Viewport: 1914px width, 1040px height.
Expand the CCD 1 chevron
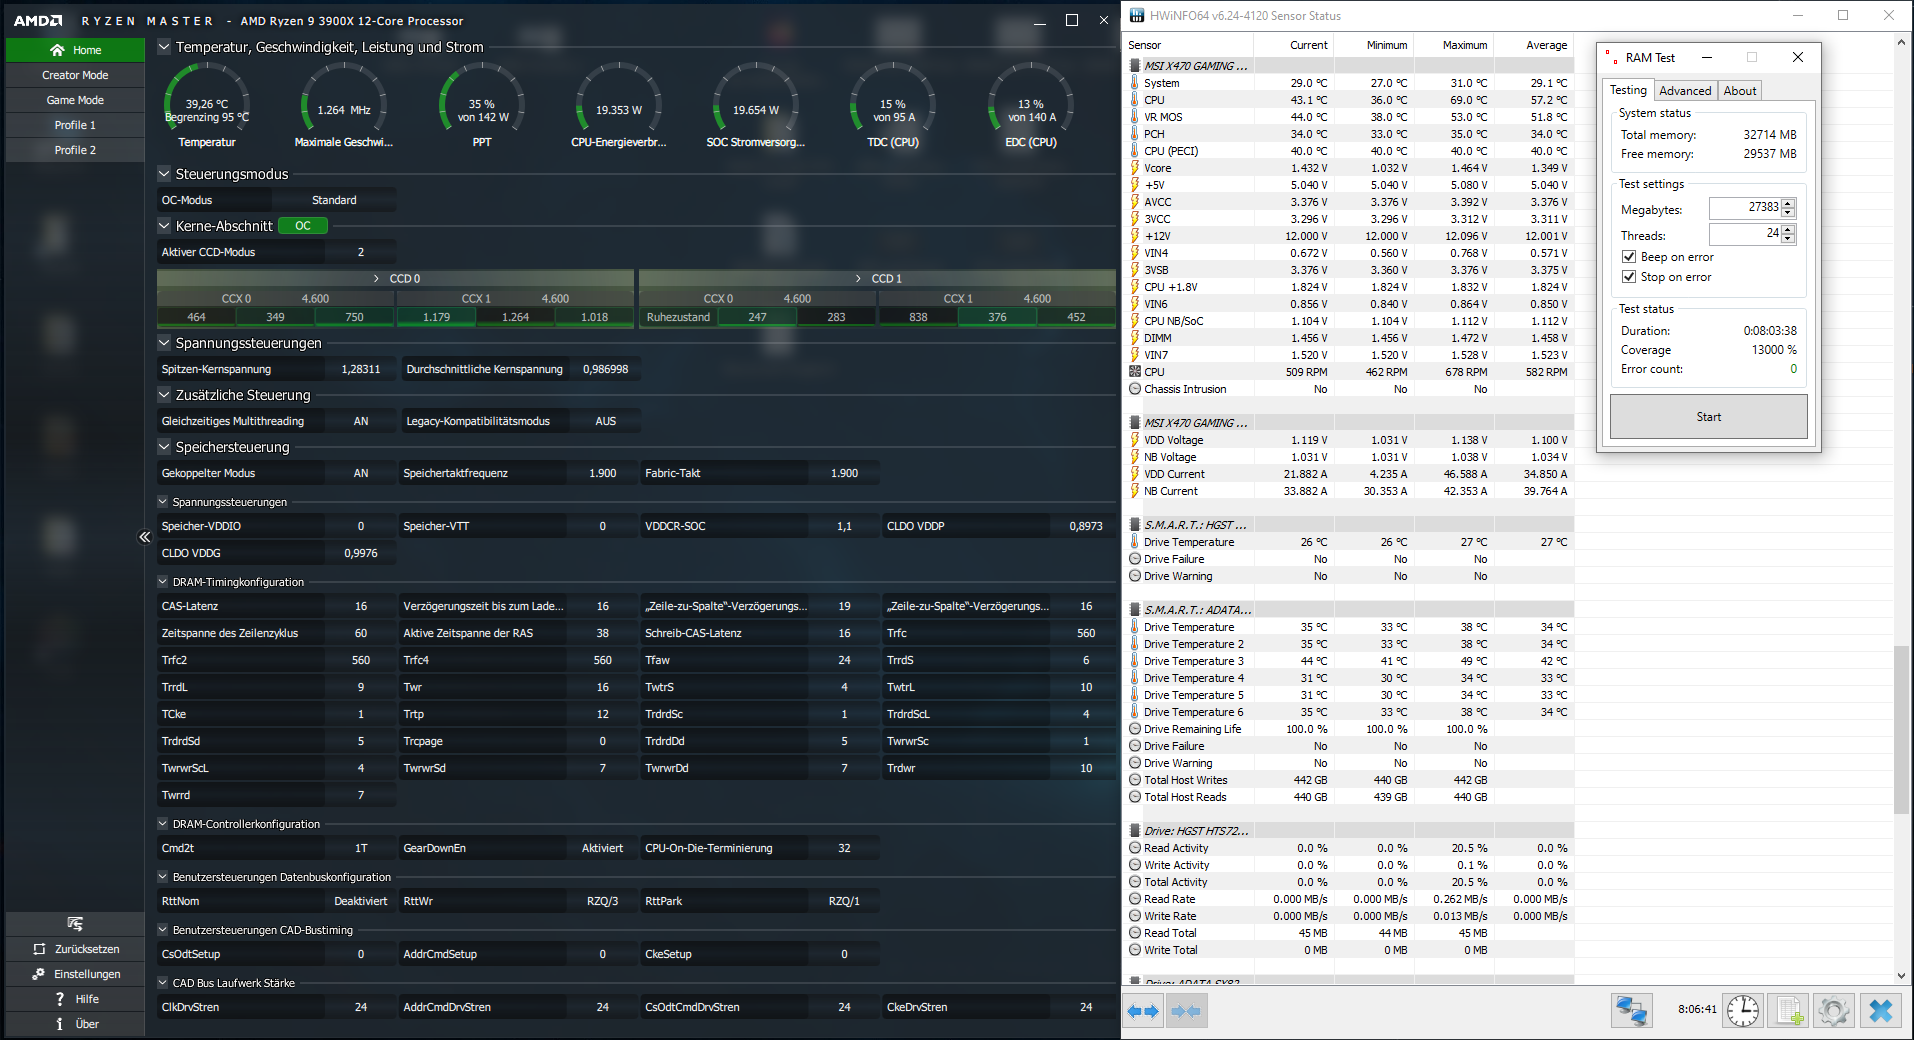(858, 278)
